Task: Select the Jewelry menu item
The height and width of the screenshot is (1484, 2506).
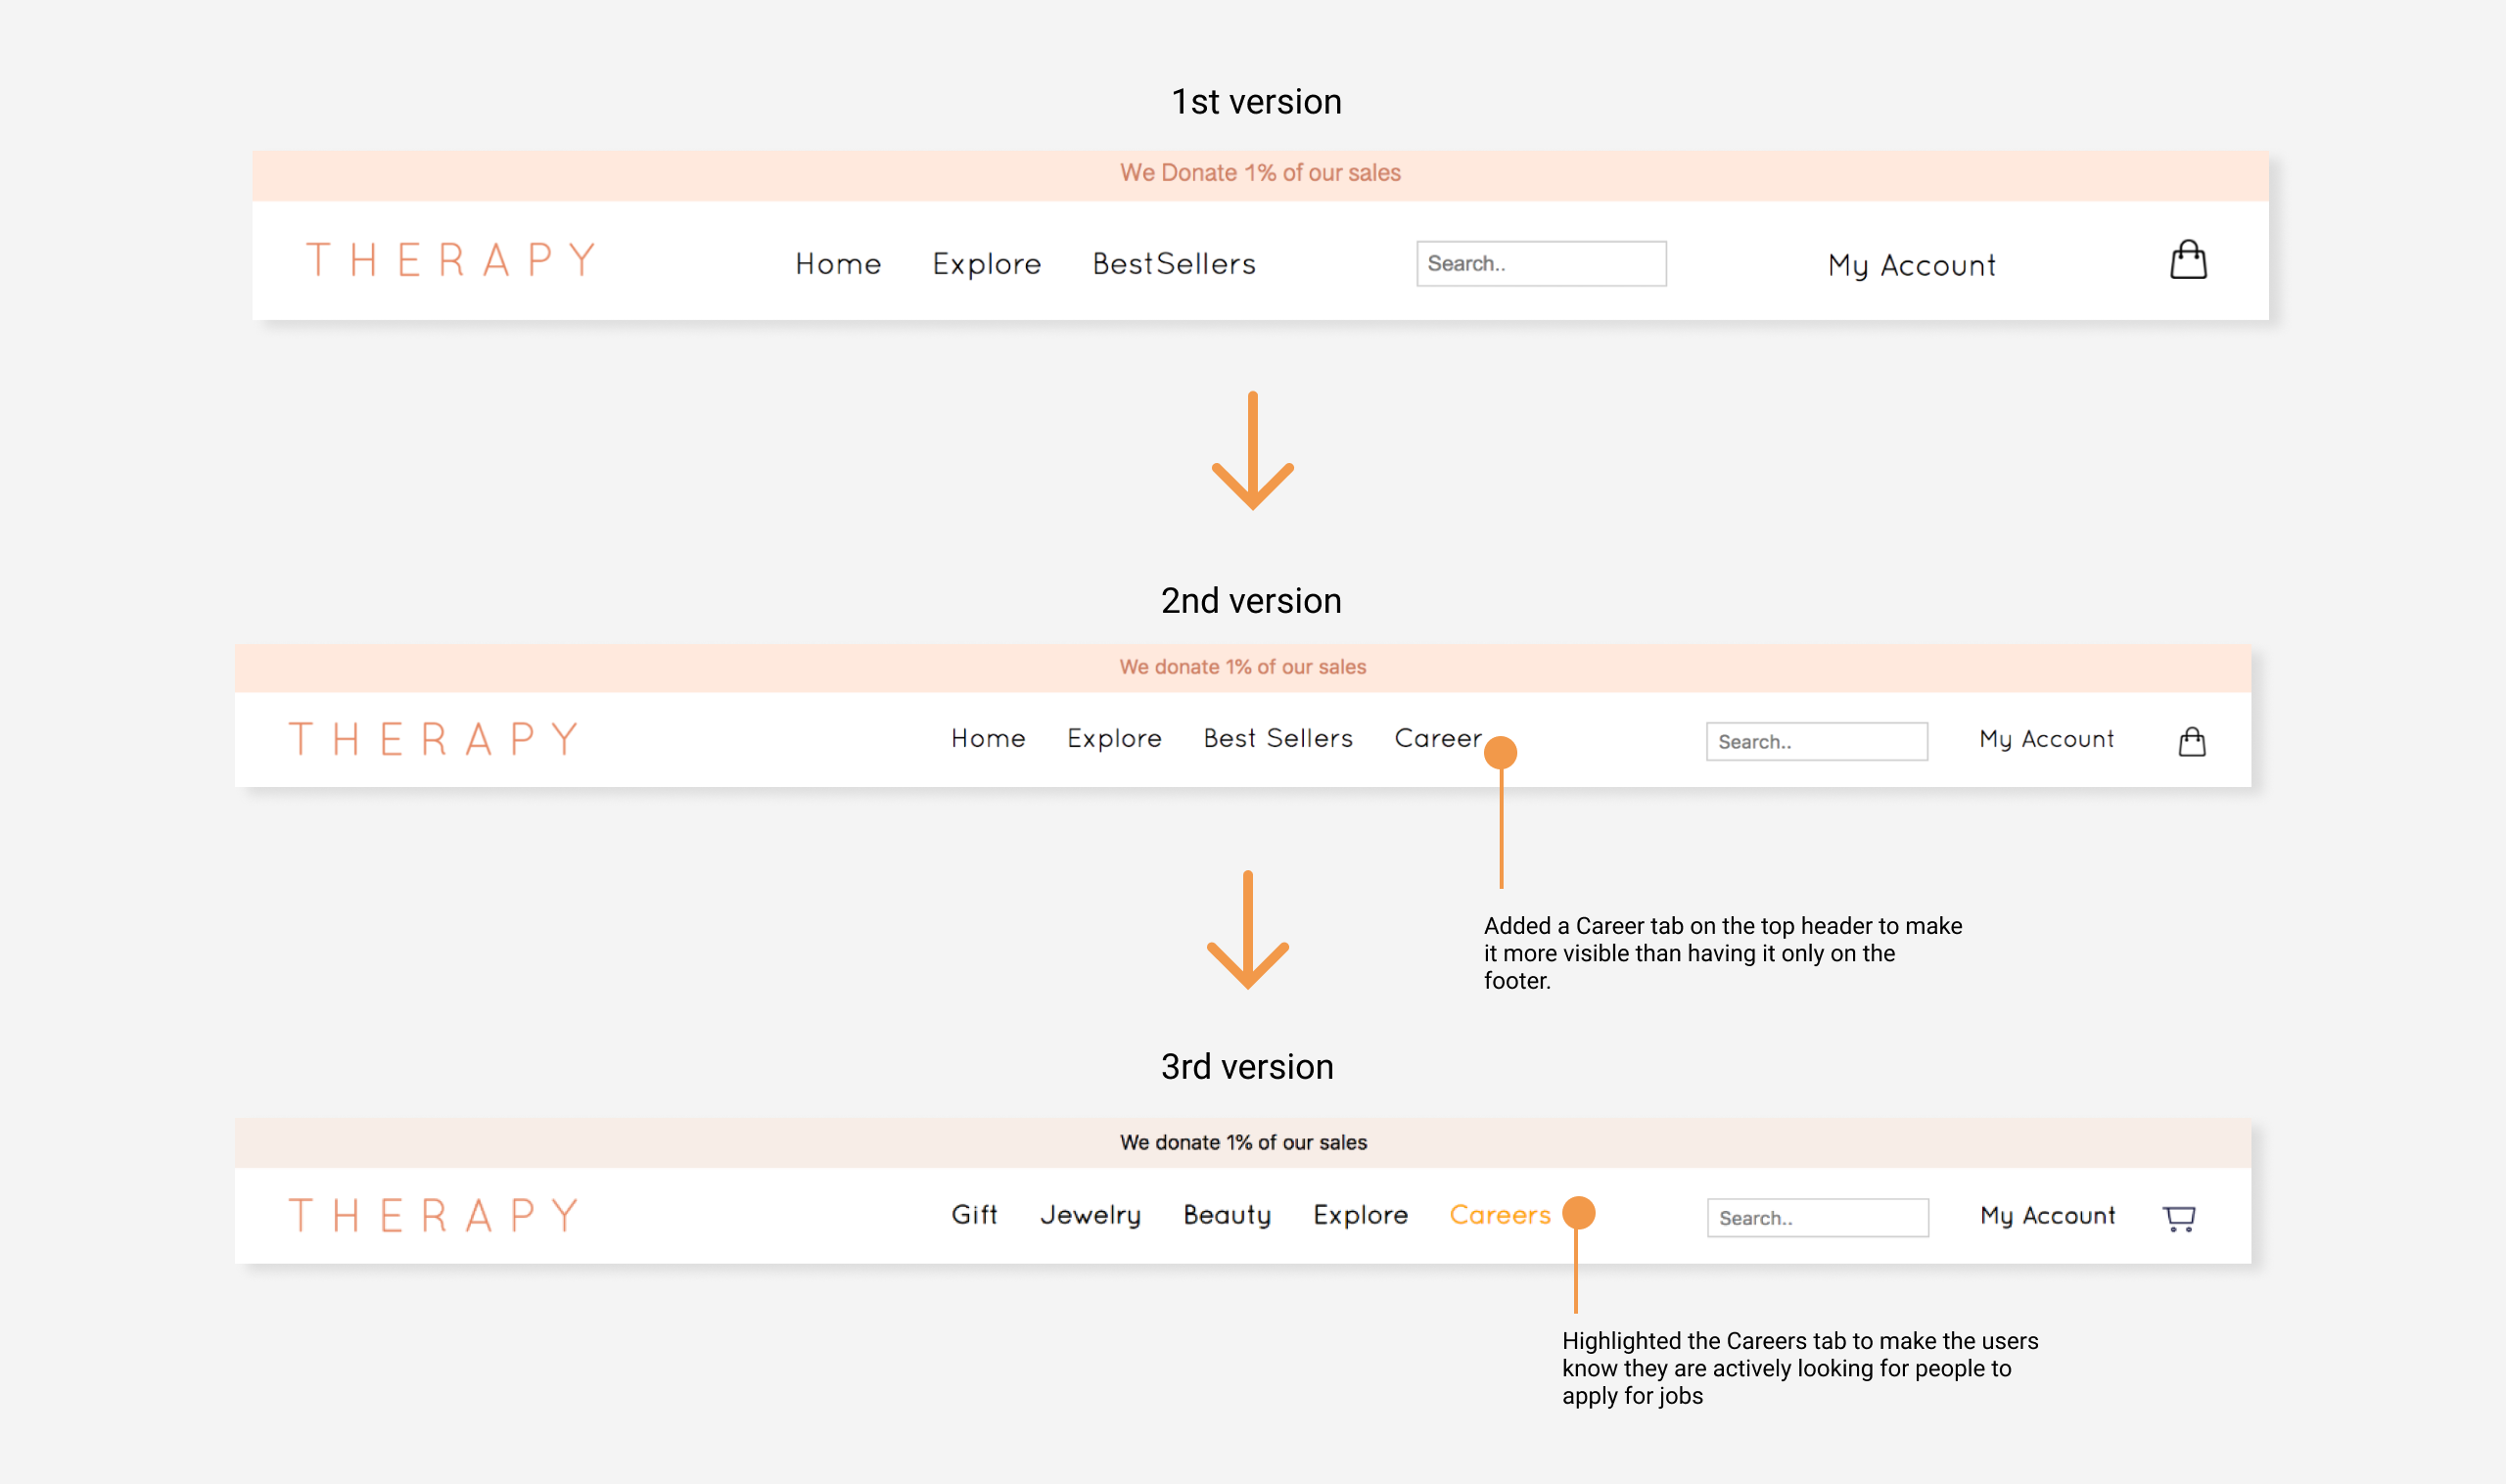Action: (x=1090, y=1214)
